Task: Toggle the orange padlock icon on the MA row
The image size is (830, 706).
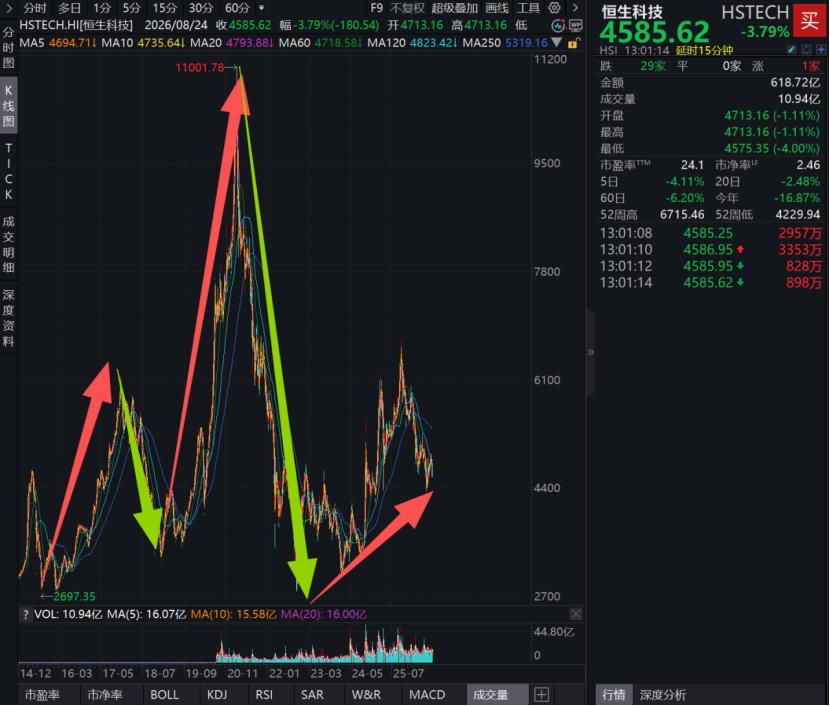Action: tap(574, 43)
